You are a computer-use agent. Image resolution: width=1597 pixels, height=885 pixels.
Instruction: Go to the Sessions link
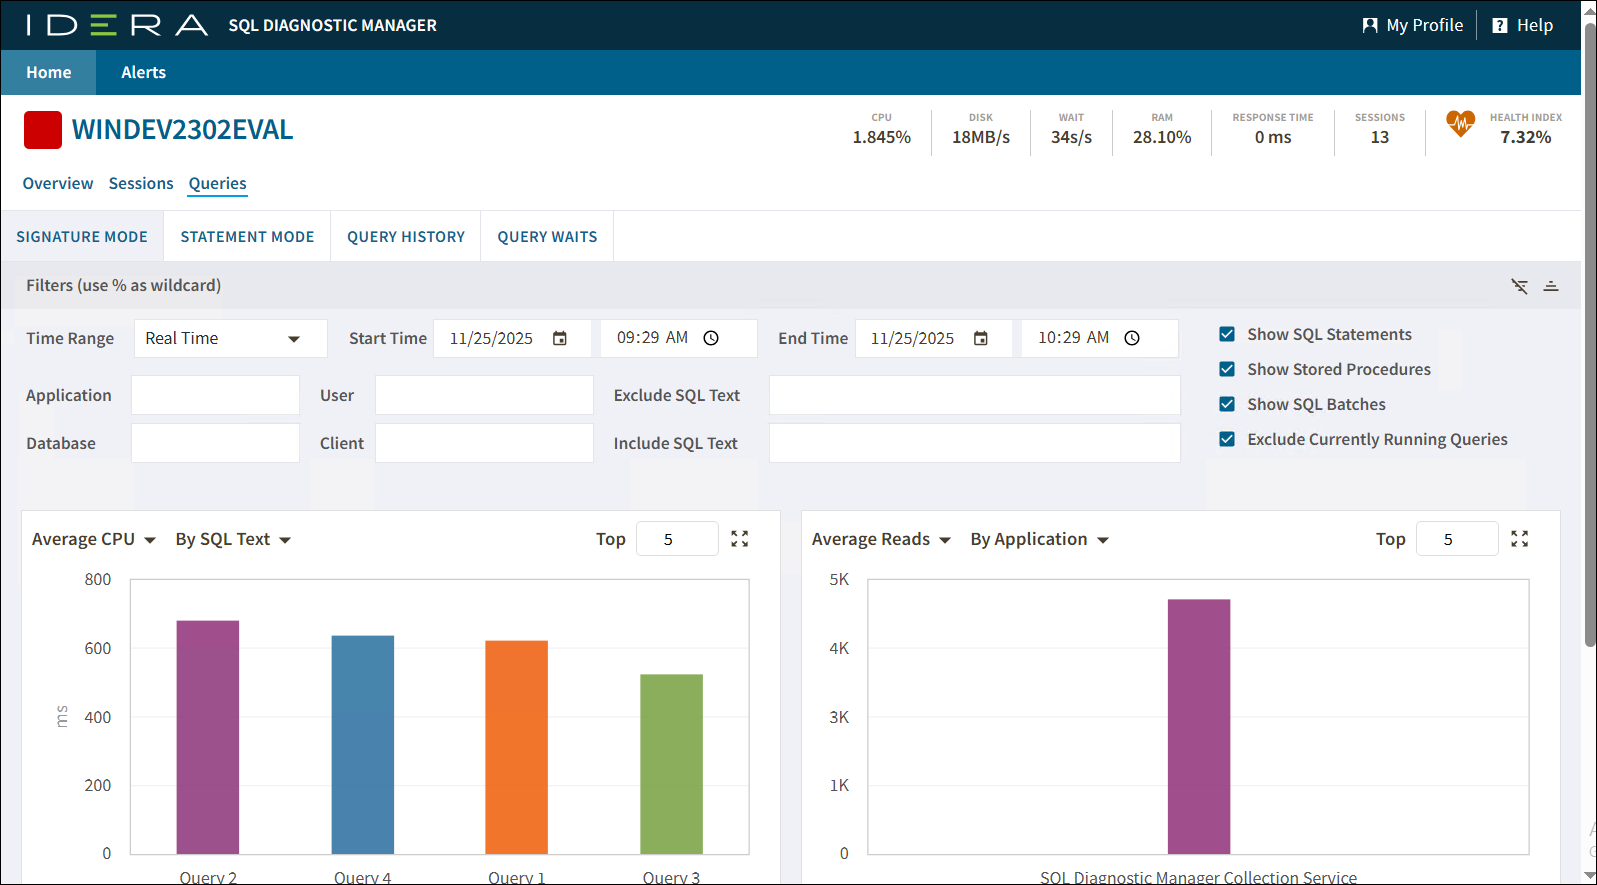coord(141,184)
